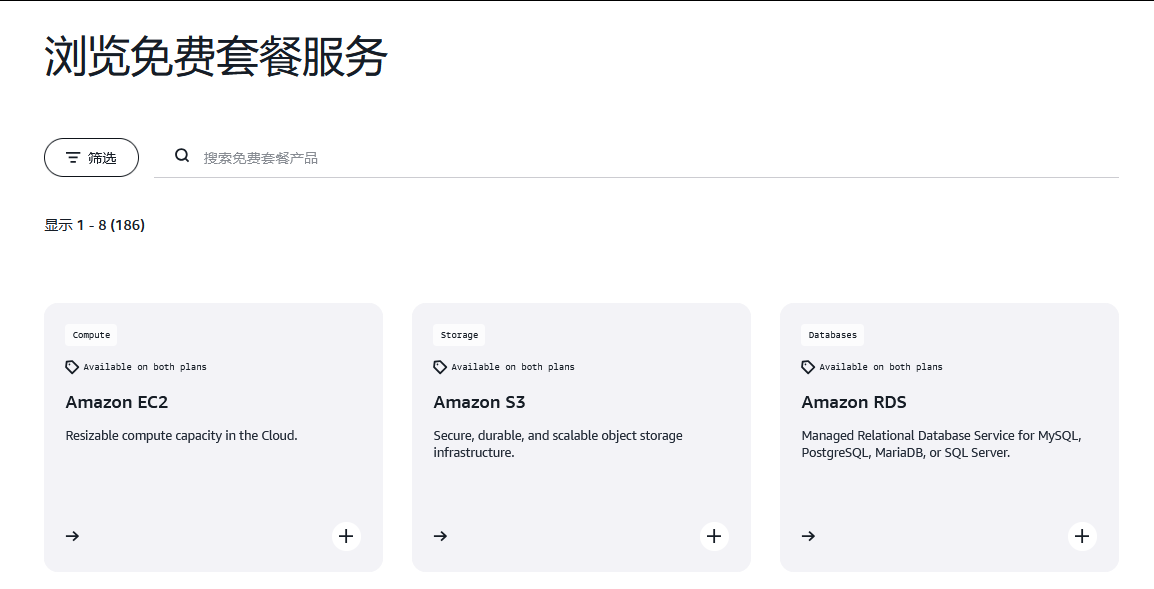Click the 'Managed Relational Database Service' description
This screenshot has height=589, width=1154.
click(x=941, y=444)
